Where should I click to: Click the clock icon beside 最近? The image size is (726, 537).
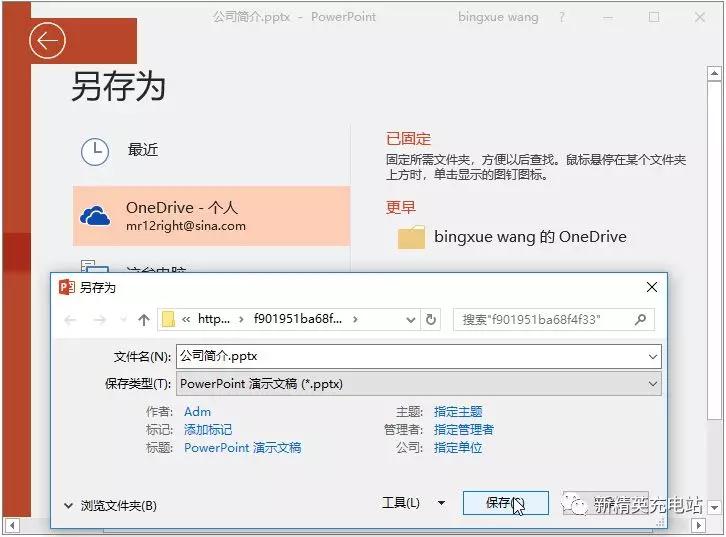click(95, 151)
